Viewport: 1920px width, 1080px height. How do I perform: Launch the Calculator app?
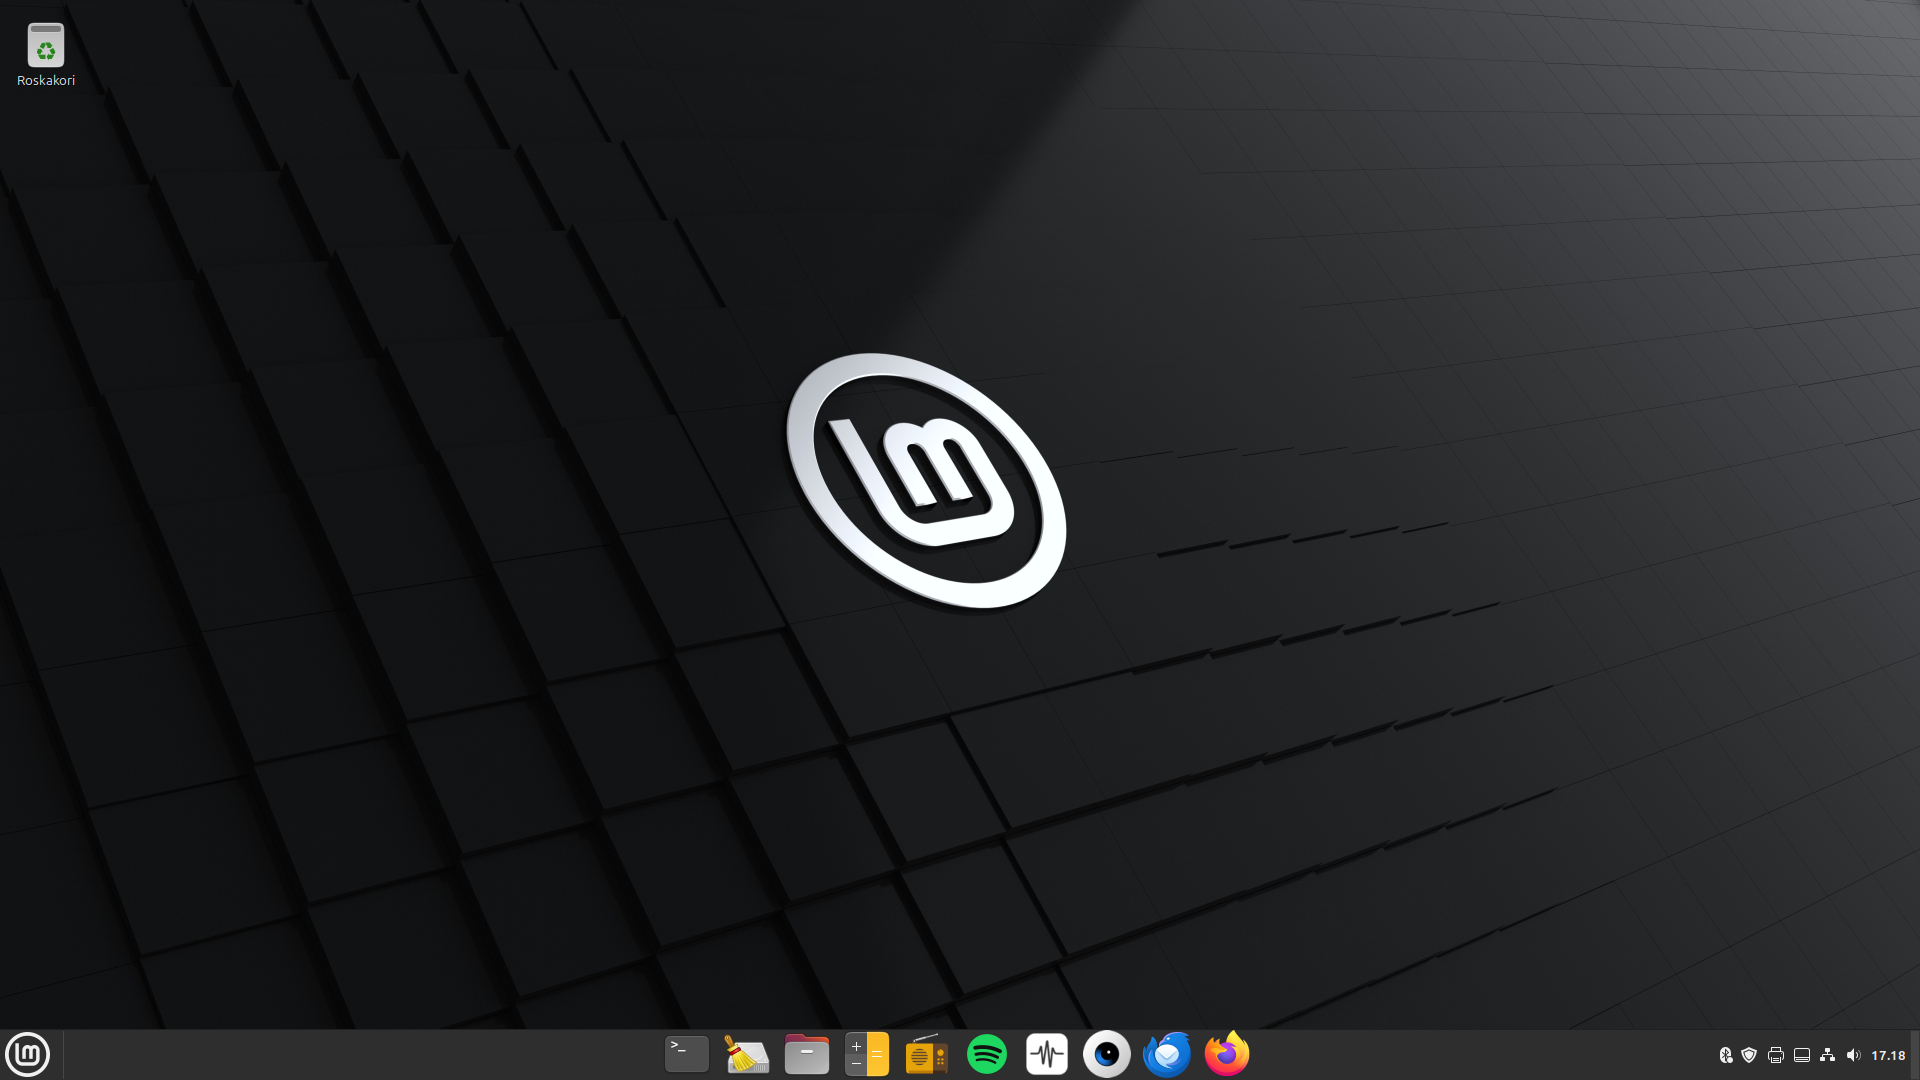point(867,1054)
